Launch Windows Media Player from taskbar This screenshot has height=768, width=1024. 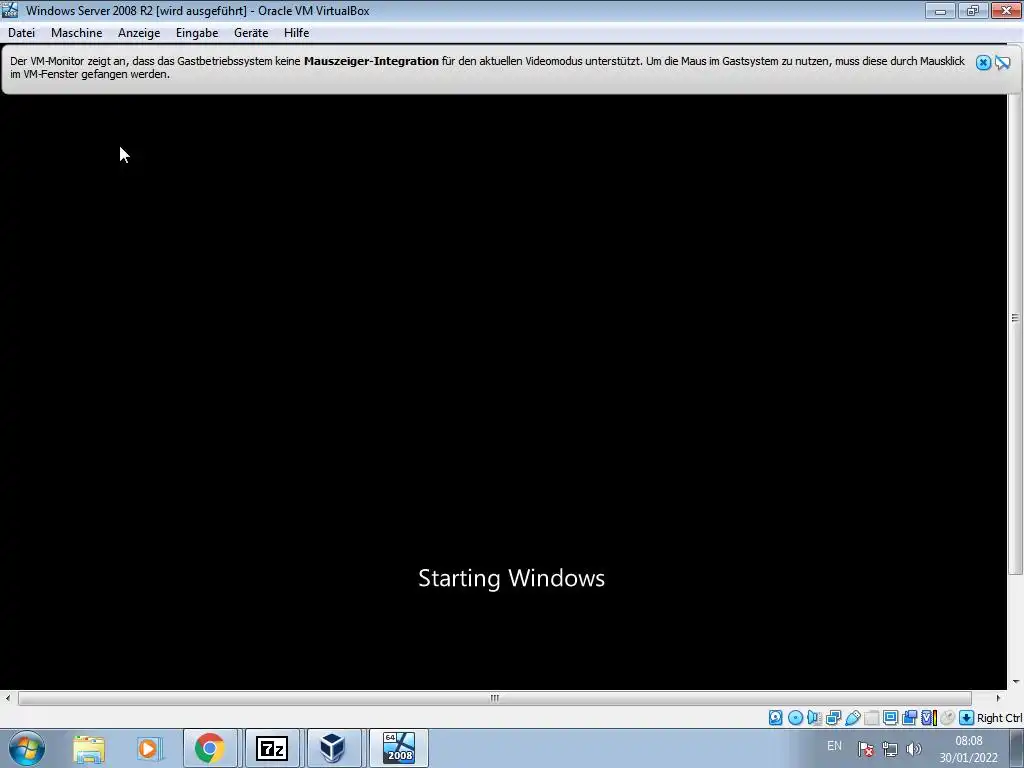(x=149, y=748)
